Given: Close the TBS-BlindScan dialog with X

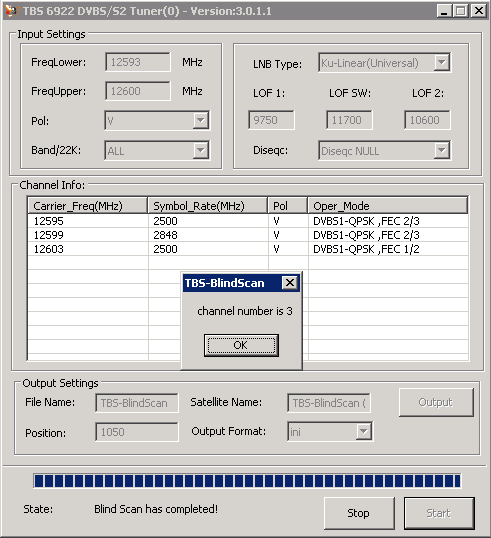Looking at the screenshot, I should (x=290, y=283).
